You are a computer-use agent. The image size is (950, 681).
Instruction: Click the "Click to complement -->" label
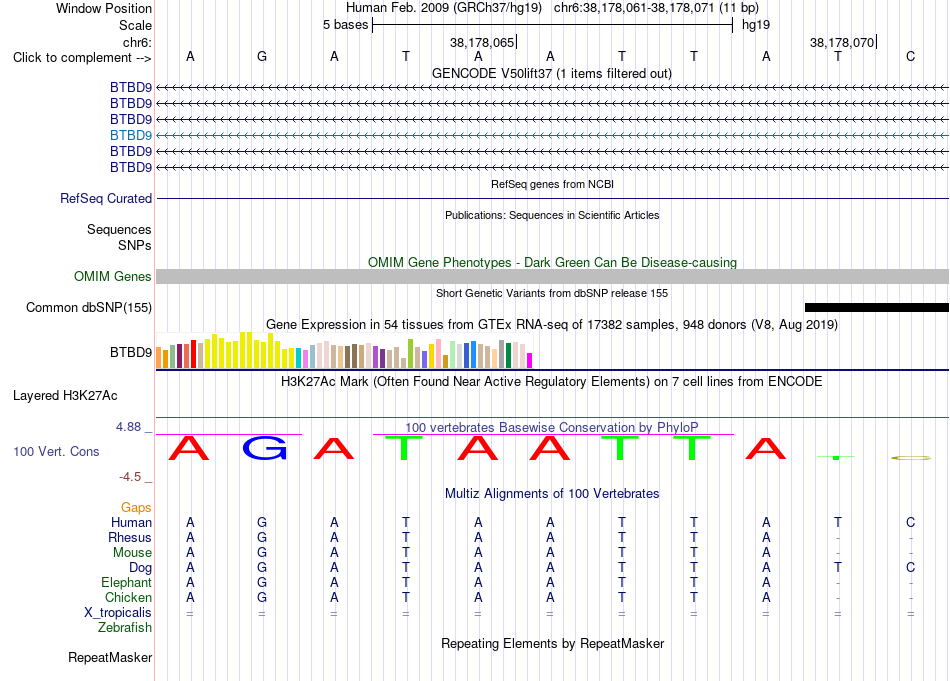[82, 58]
